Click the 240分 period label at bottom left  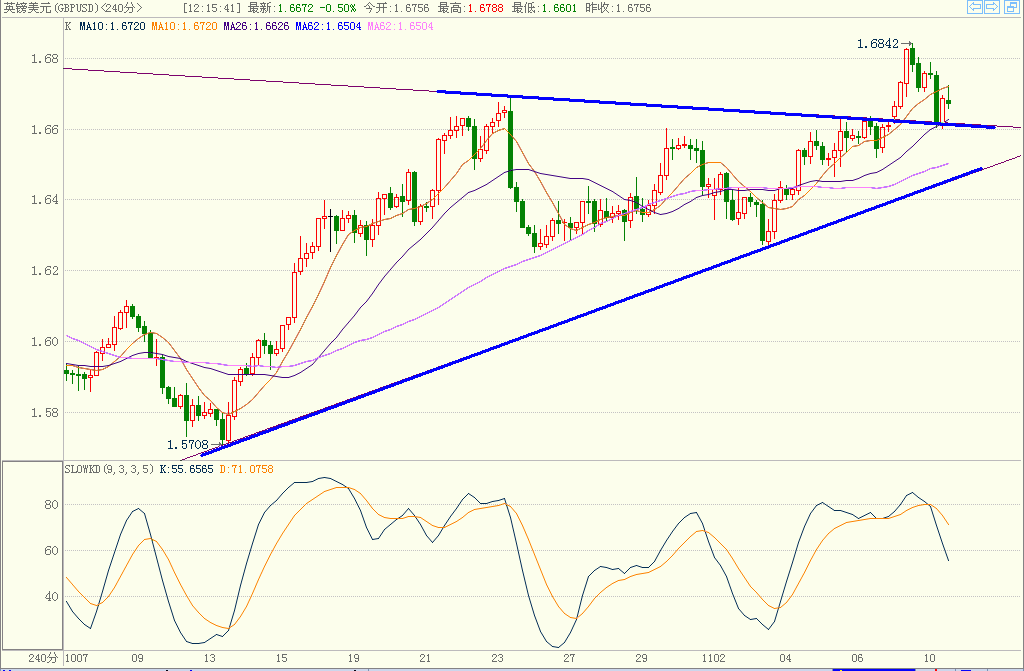[43, 658]
